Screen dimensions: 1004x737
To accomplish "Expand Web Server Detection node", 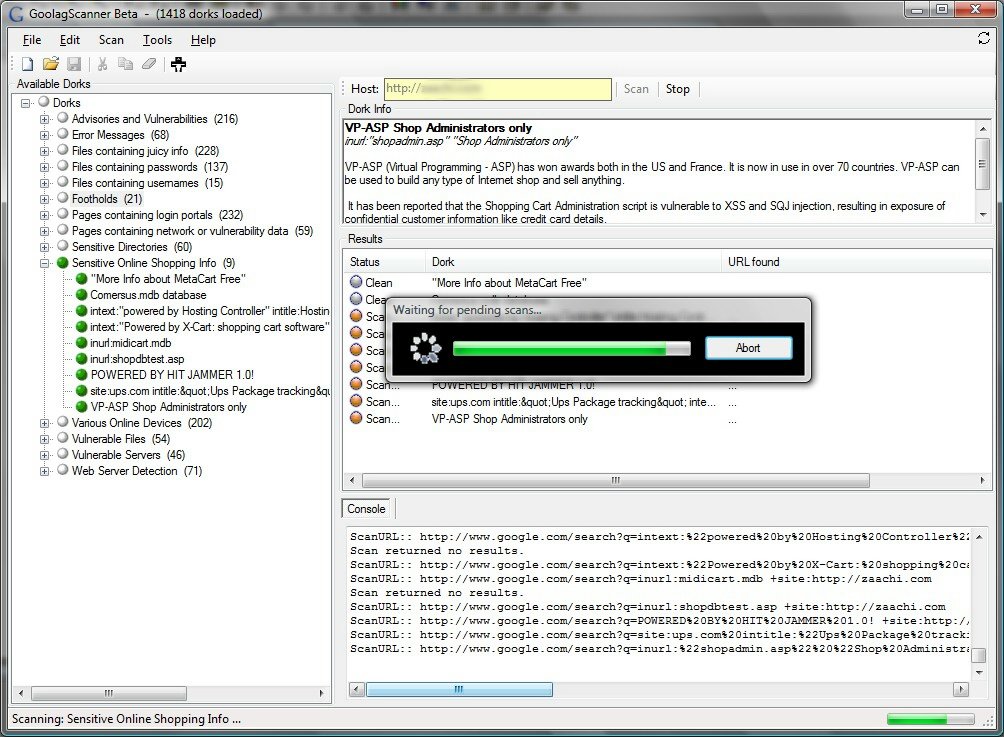I will (x=44, y=471).
